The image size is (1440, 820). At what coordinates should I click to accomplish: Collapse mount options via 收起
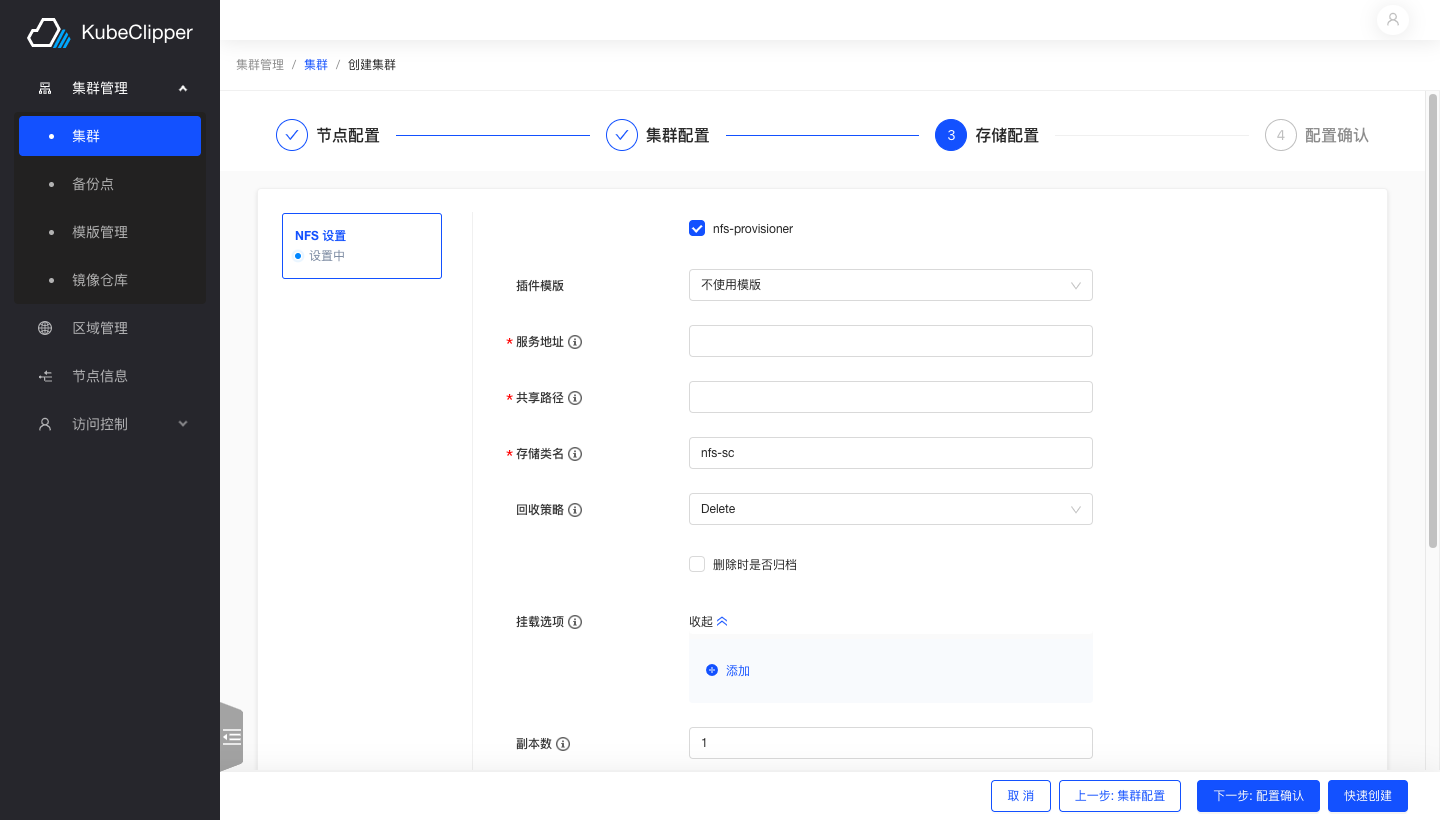click(x=708, y=622)
